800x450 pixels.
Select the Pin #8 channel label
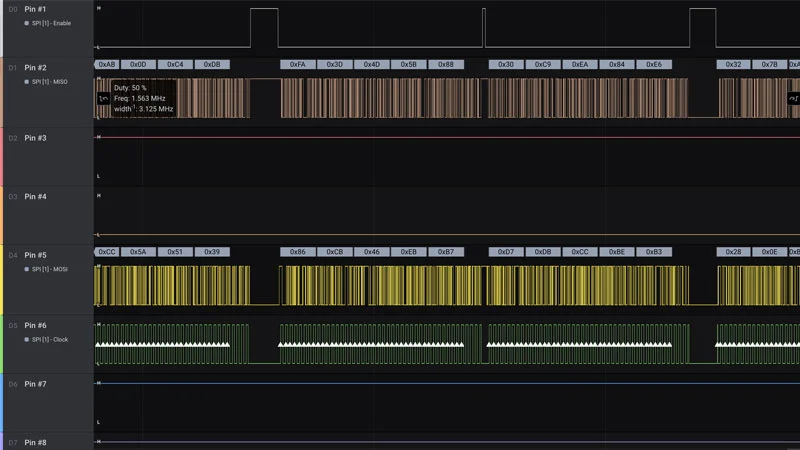pyautogui.click(x=35, y=442)
